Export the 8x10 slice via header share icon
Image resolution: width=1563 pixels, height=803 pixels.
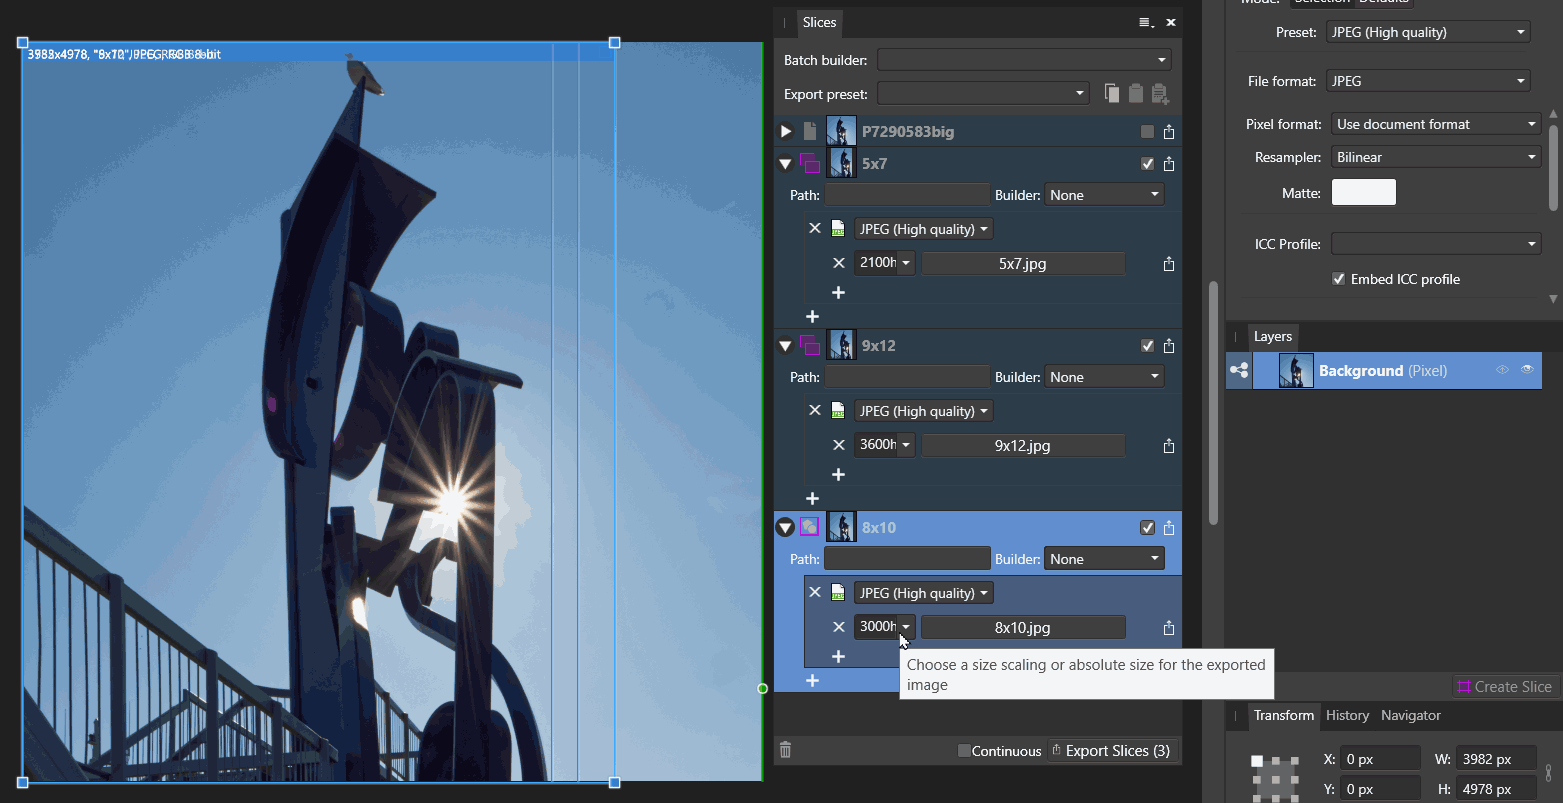click(x=1169, y=528)
